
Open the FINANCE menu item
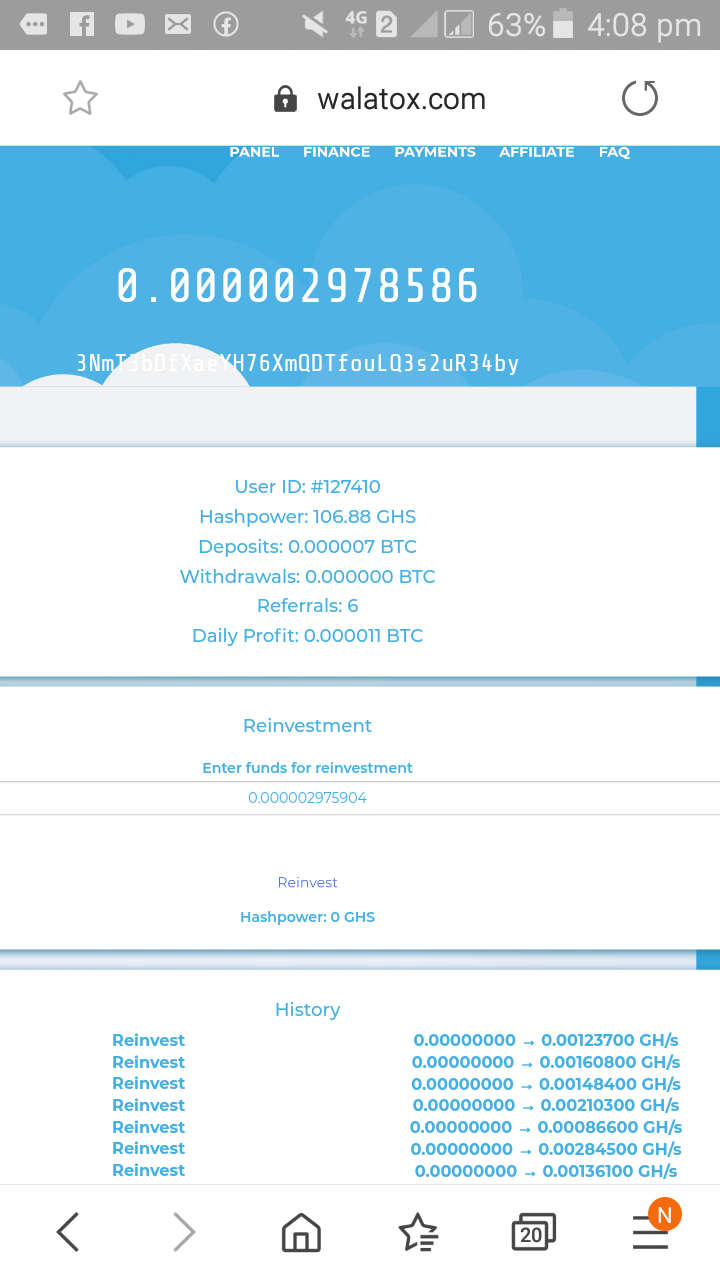336,152
